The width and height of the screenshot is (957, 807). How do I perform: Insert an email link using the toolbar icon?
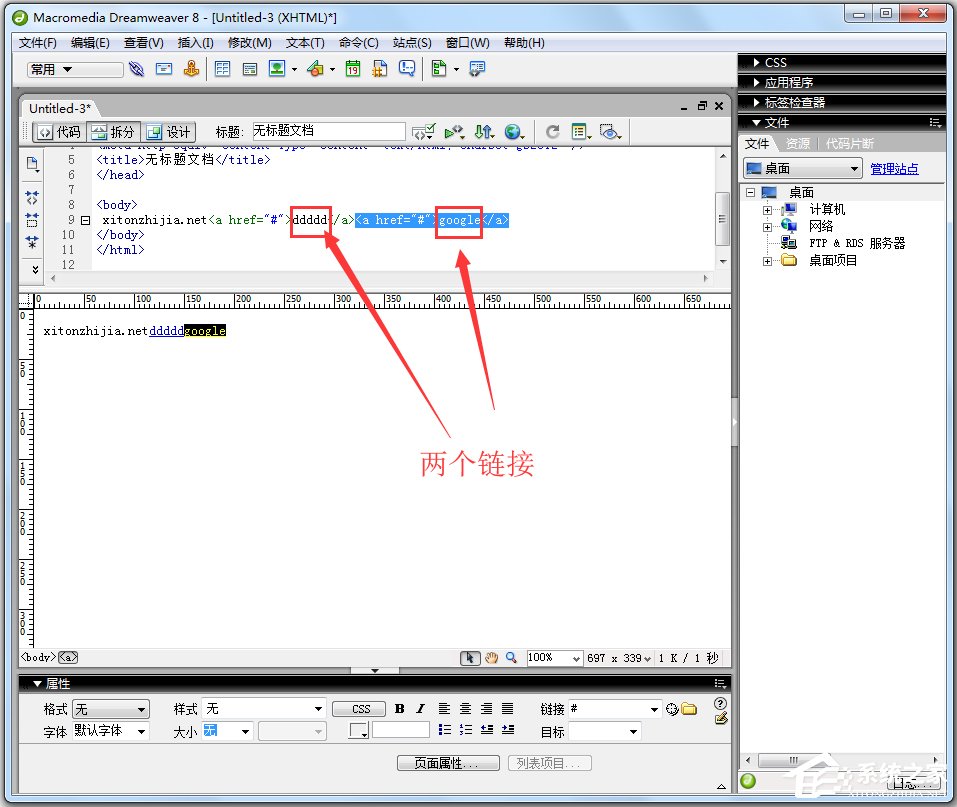(x=164, y=68)
